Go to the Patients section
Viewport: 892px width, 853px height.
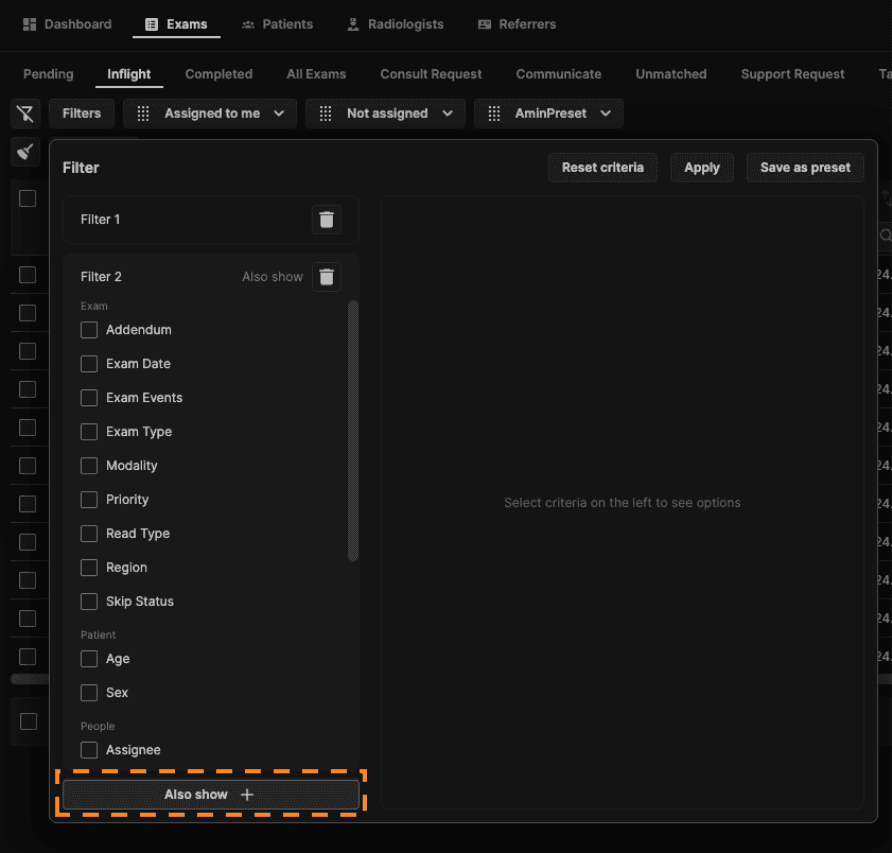[x=277, y=24]
